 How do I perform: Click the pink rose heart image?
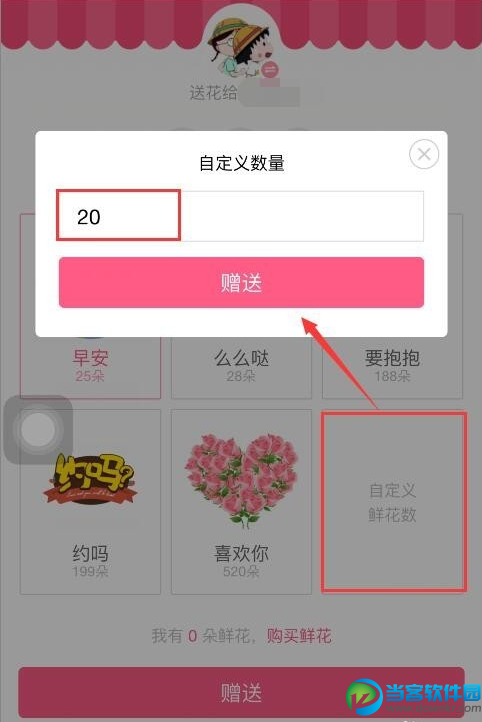tap(241, 480)
